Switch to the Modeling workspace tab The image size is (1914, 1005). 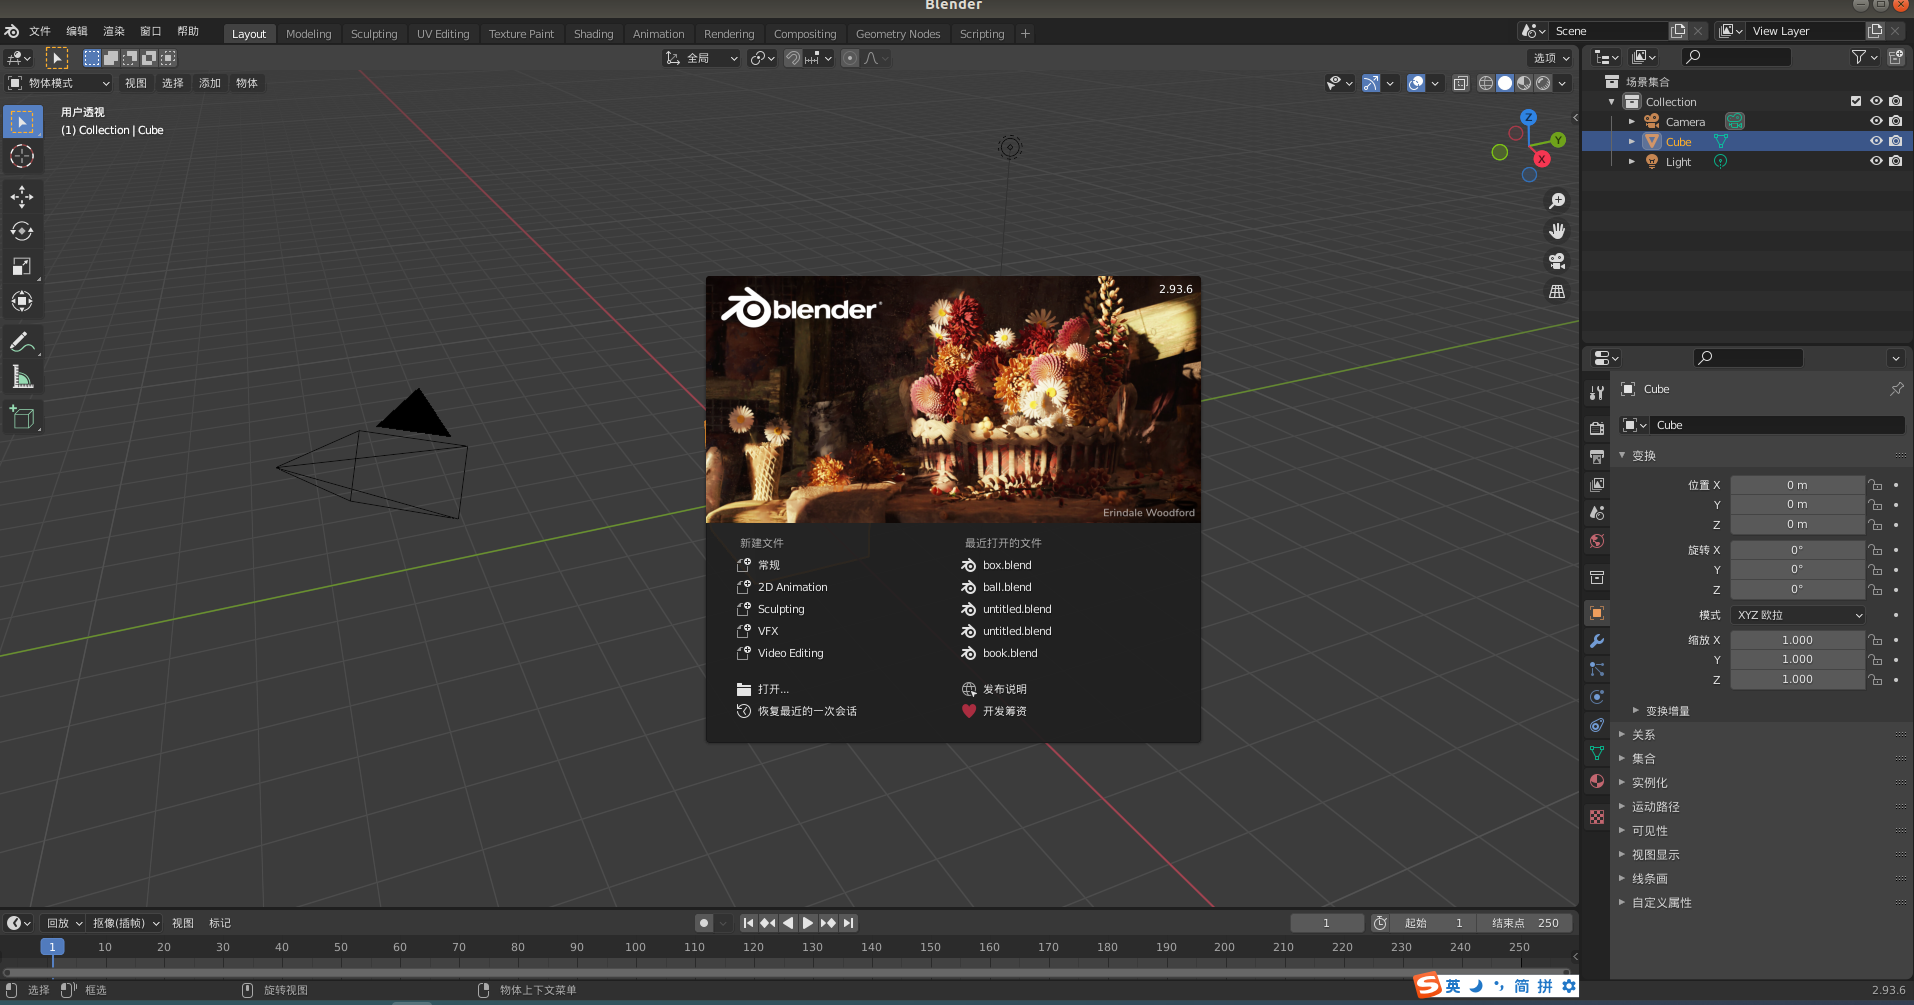click(308, 34)
